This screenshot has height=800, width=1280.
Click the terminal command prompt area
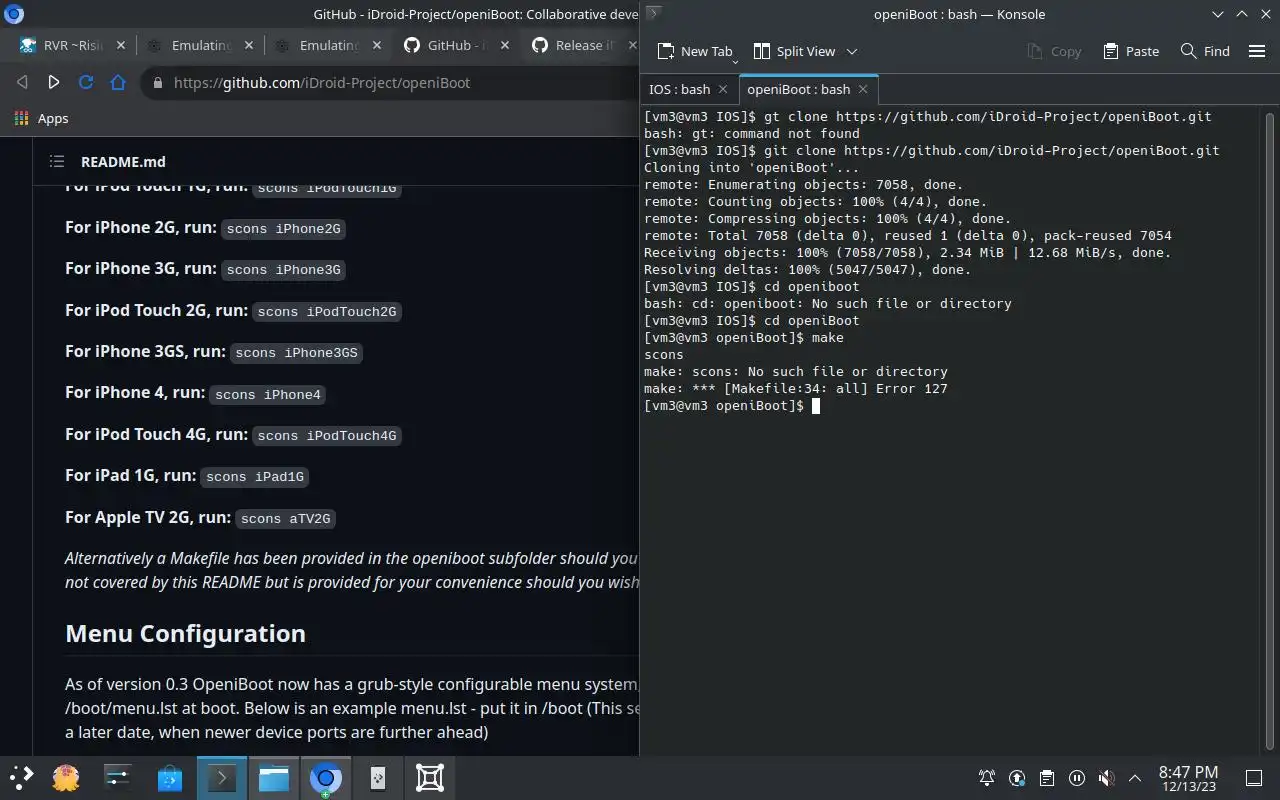tap(816, 406)
